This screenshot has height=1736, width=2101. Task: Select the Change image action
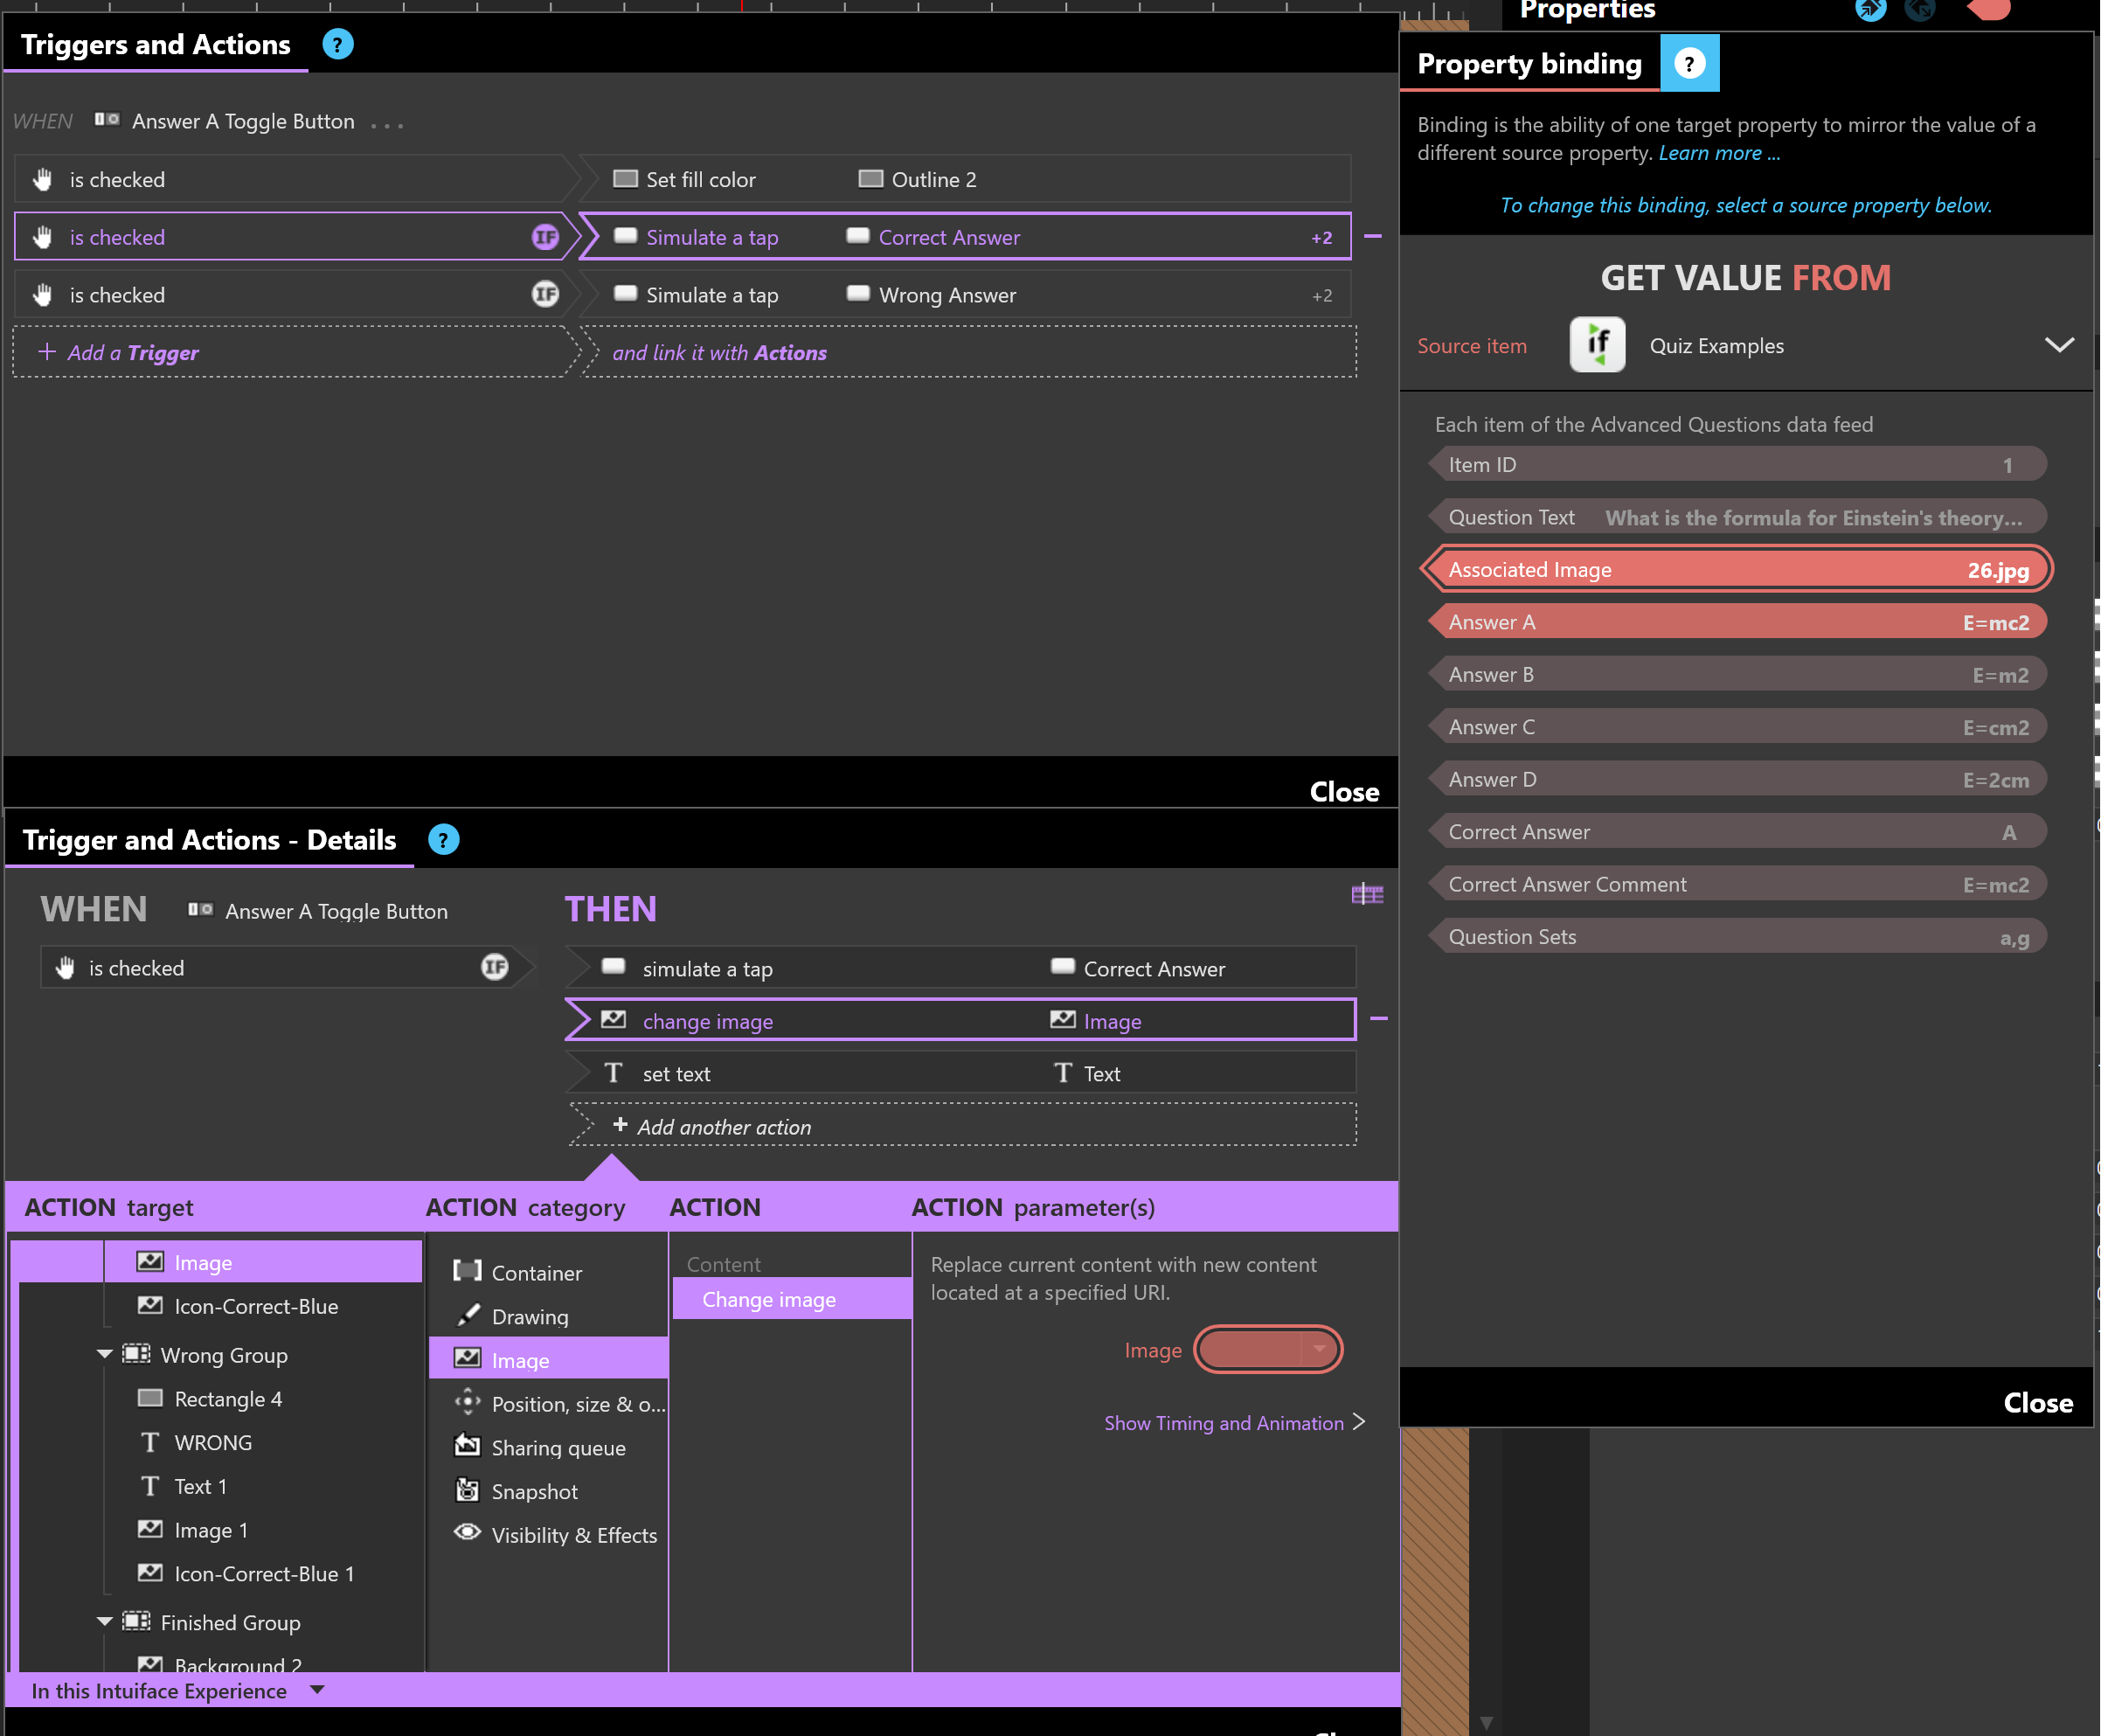(769, 1300)
